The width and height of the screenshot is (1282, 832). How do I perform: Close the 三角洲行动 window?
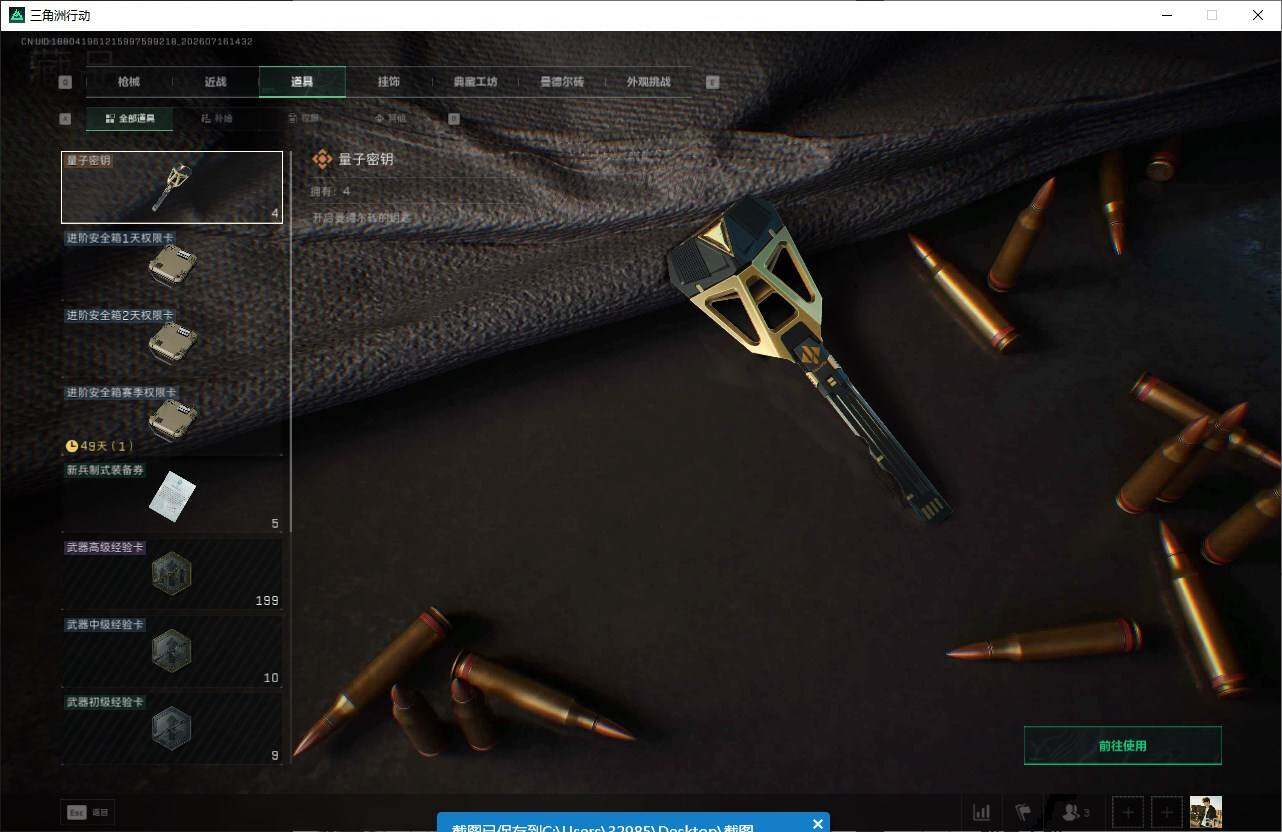(x=1258, y=15)
